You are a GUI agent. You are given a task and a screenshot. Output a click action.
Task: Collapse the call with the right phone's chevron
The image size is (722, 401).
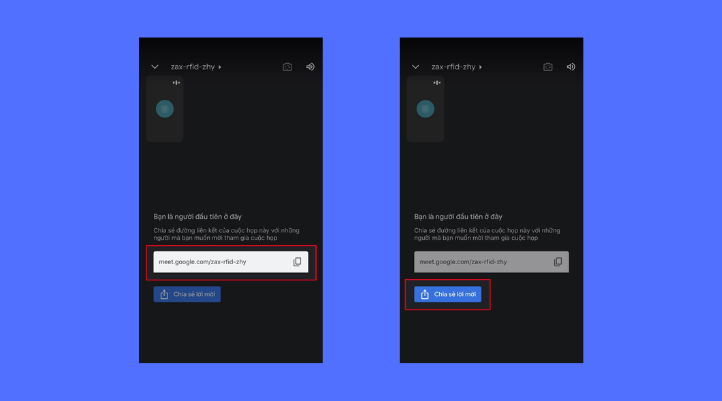pyautogui.click(x=415, y=67)
